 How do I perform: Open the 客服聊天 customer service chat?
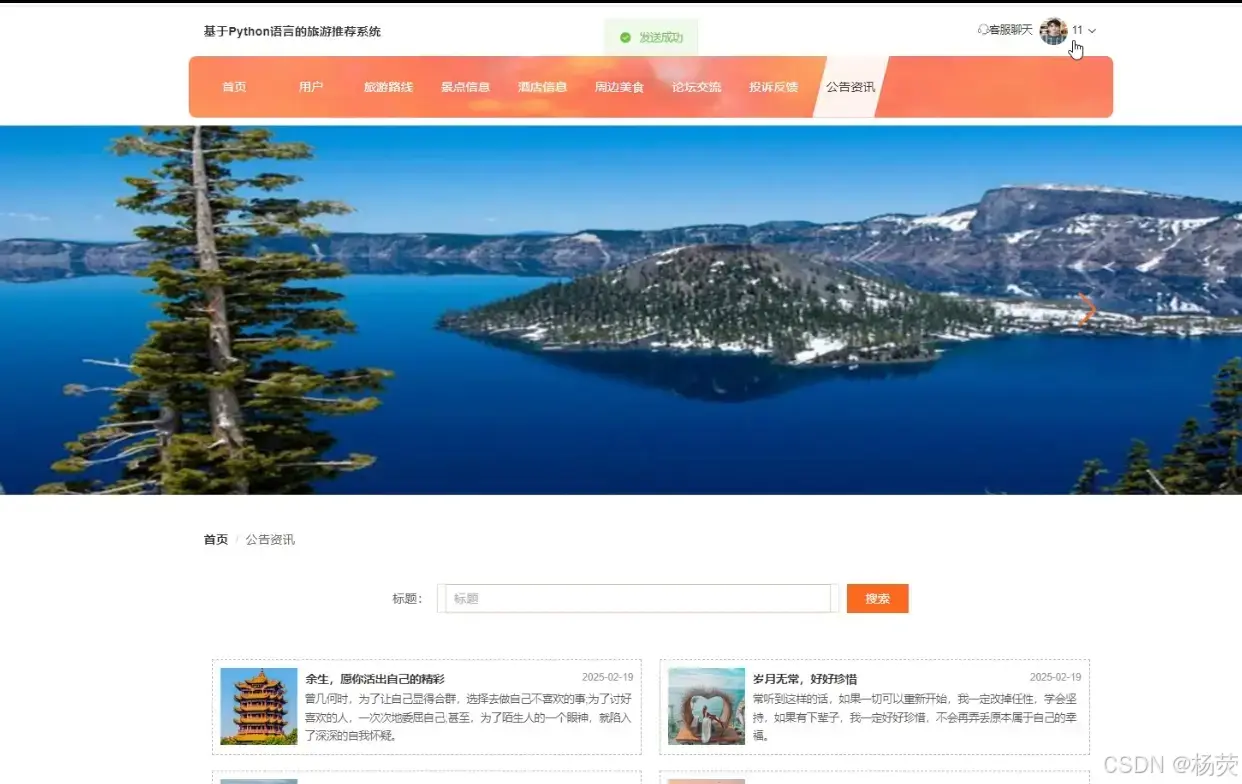1005,31
